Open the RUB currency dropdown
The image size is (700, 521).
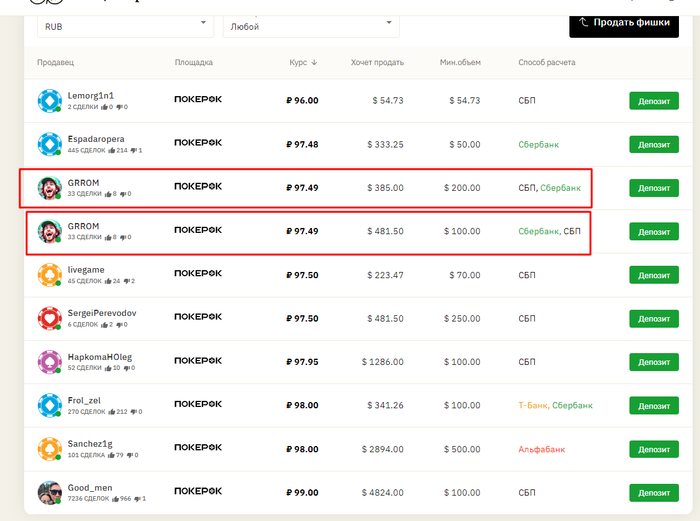pyautogui.click(x=124, y=26)
